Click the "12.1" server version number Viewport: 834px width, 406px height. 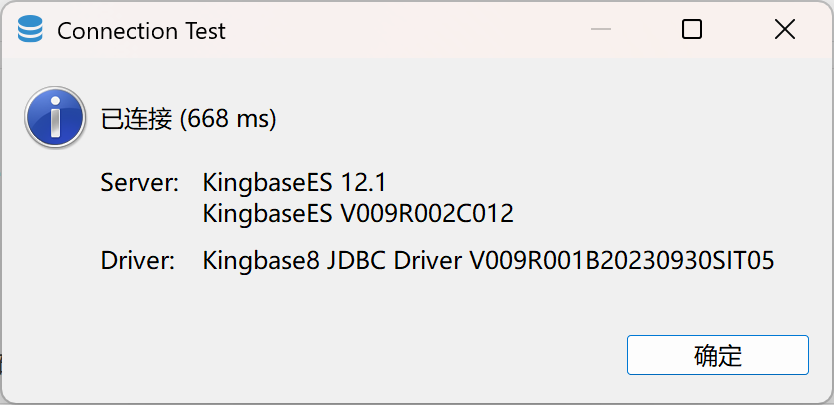point(364,183)
